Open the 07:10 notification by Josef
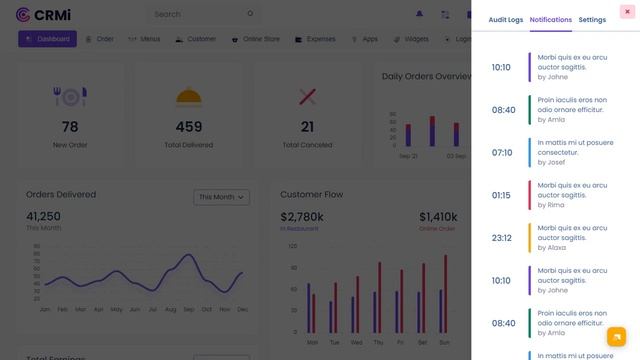This screenshot has width=640, height=360. [x=554, y=152]
